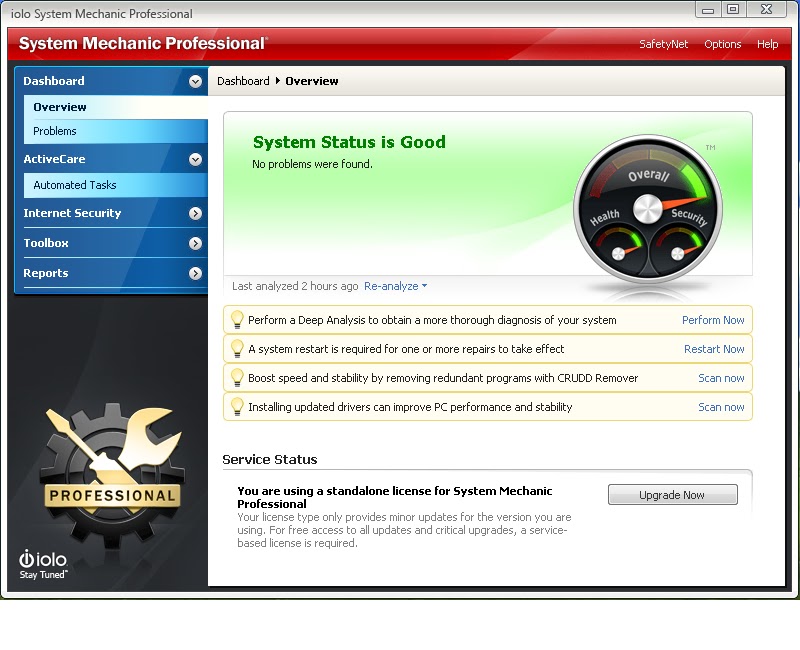Click the Dashboard breadcrumb link
The height and width of the screenshot is (650, 800).
click(243, 81)
